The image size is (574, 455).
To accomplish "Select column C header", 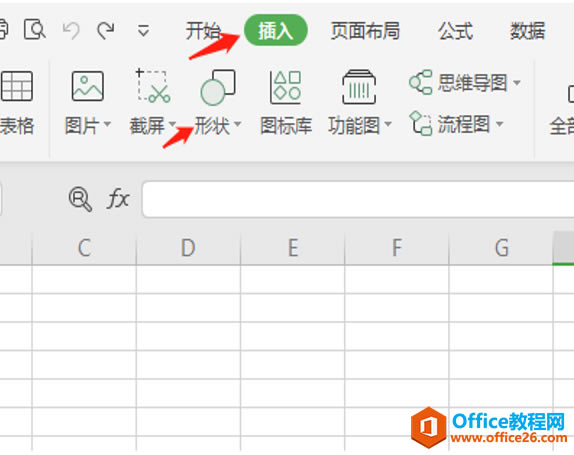I will coord(84,248).
